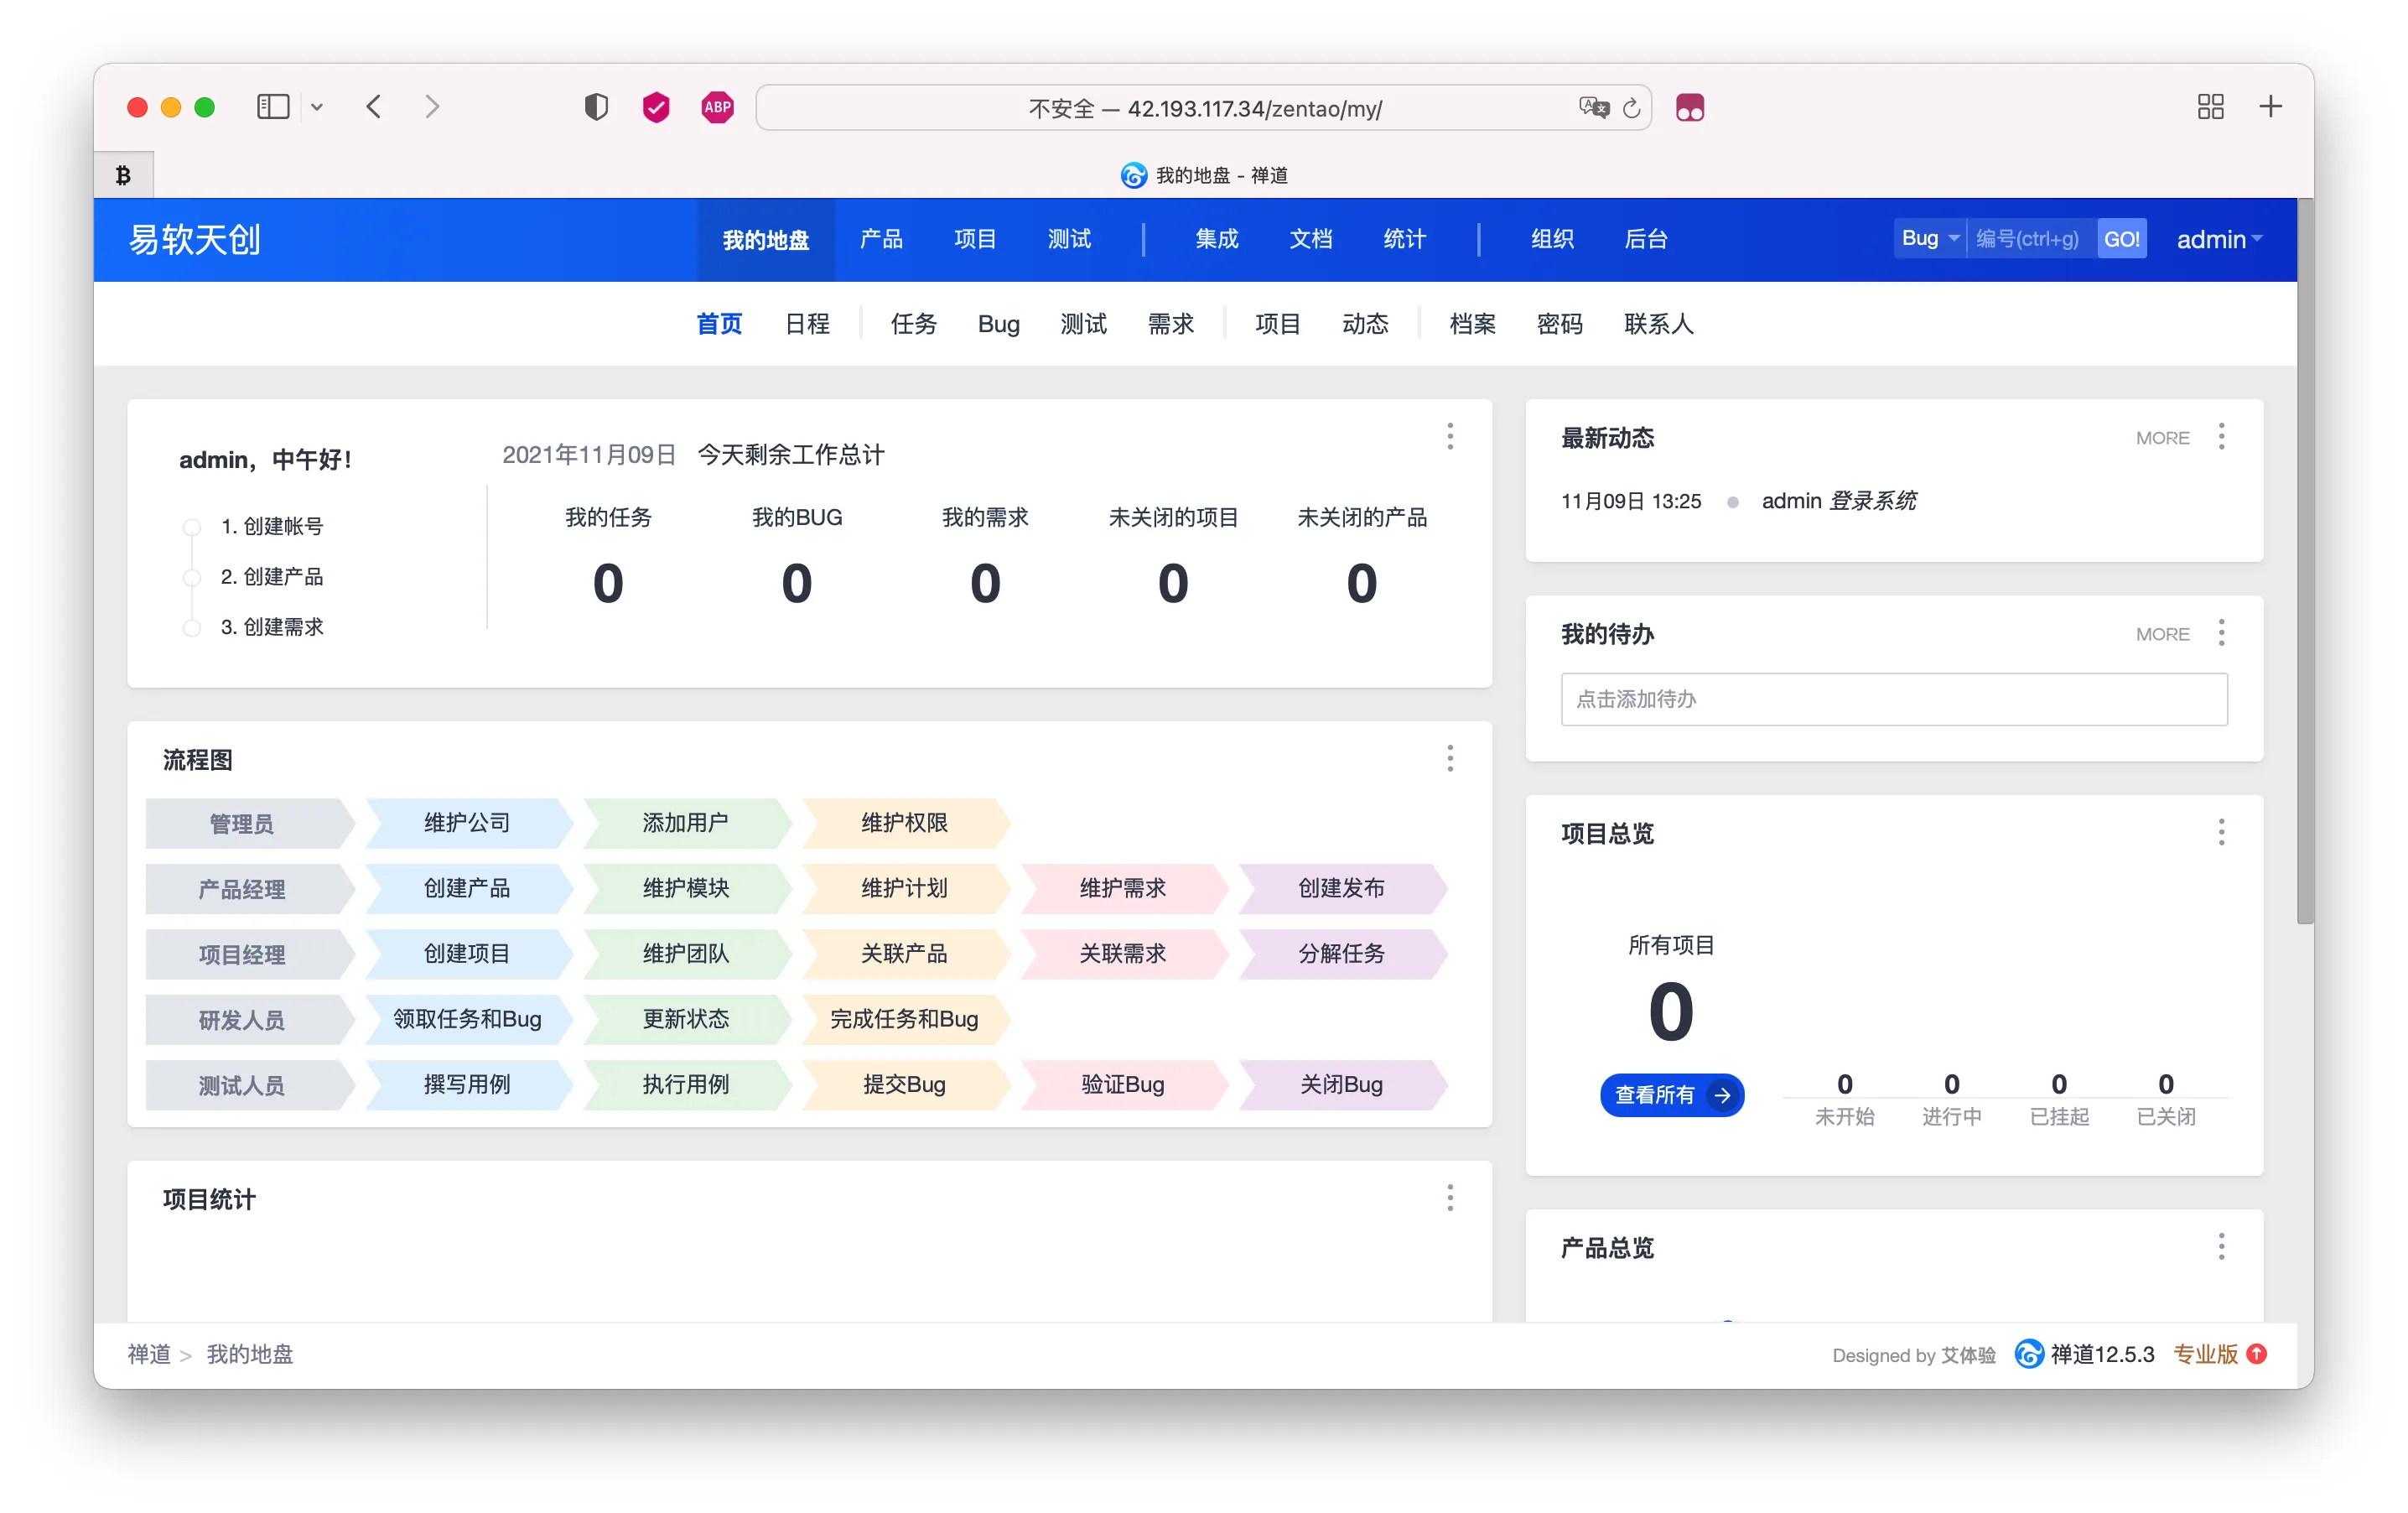
Task: Open the 最新动态 block three-dot menu
Action: 2222,436
